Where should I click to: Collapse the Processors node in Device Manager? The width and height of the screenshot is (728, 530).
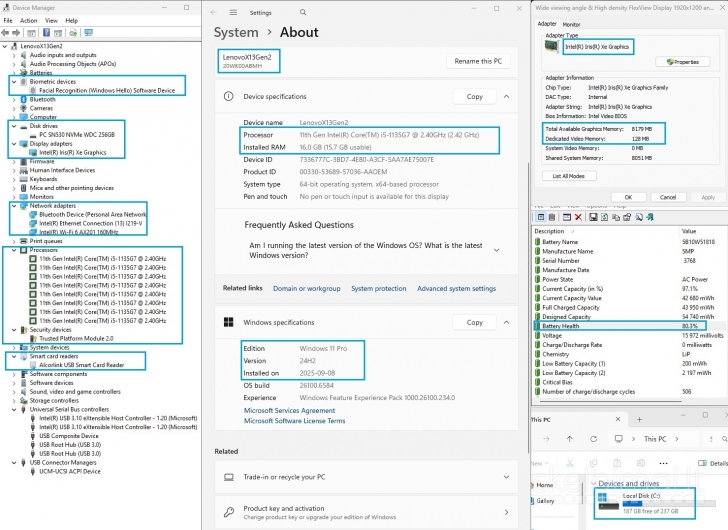[14, 250]
